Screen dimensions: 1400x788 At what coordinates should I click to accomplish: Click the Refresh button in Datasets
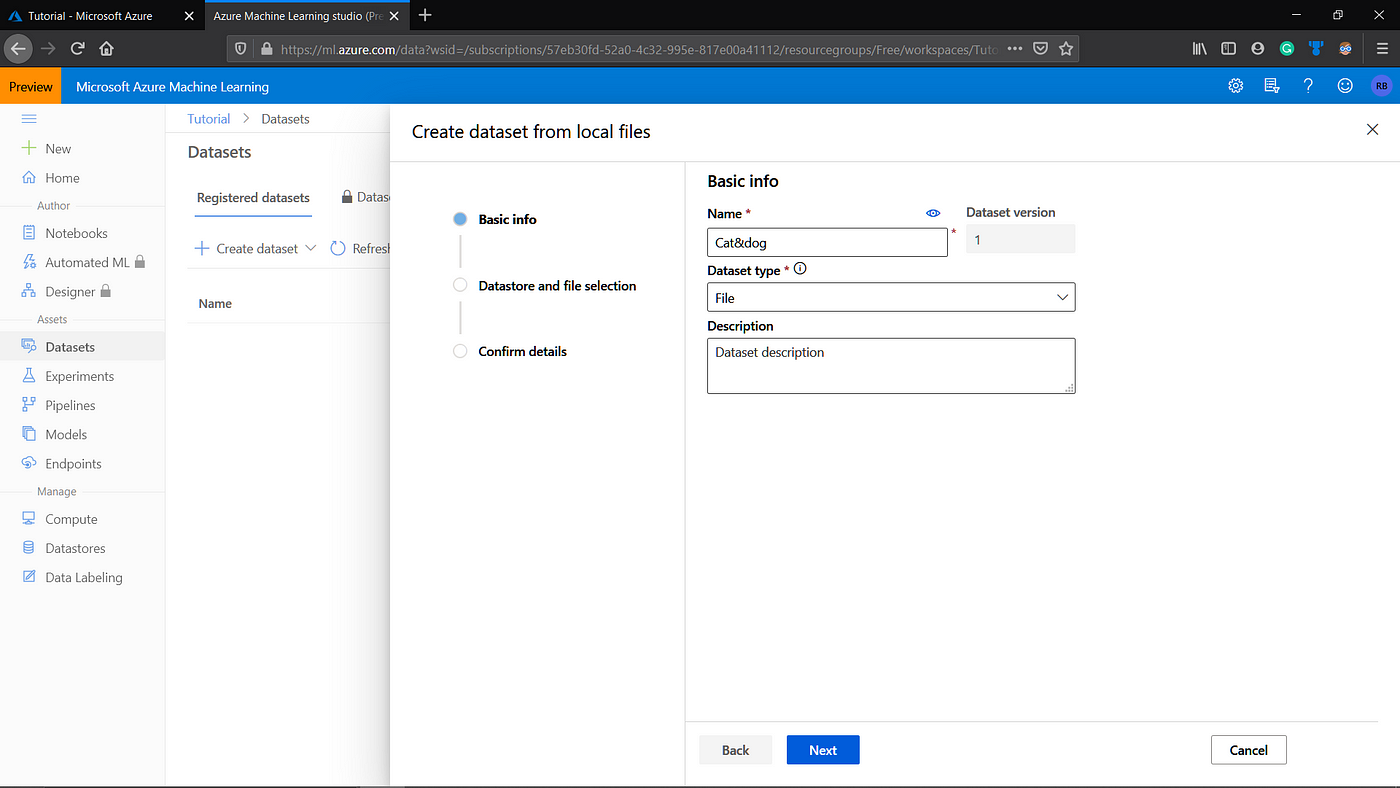tap(360, 248)
